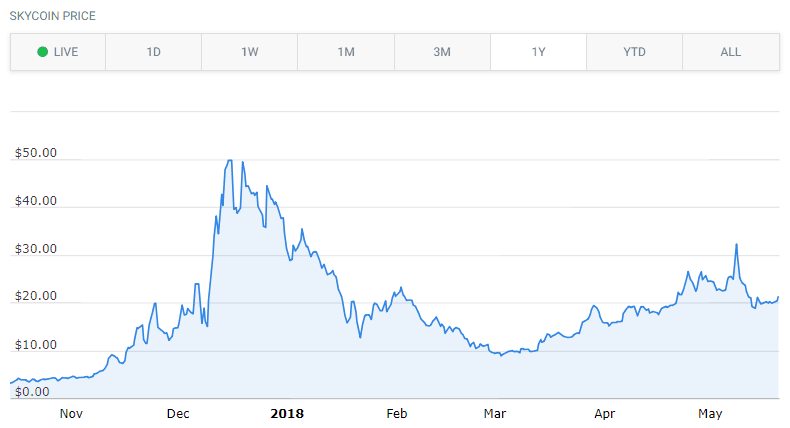Choose the 1M time range
This screenshot has height=428, width=790.
pos(346,52)
